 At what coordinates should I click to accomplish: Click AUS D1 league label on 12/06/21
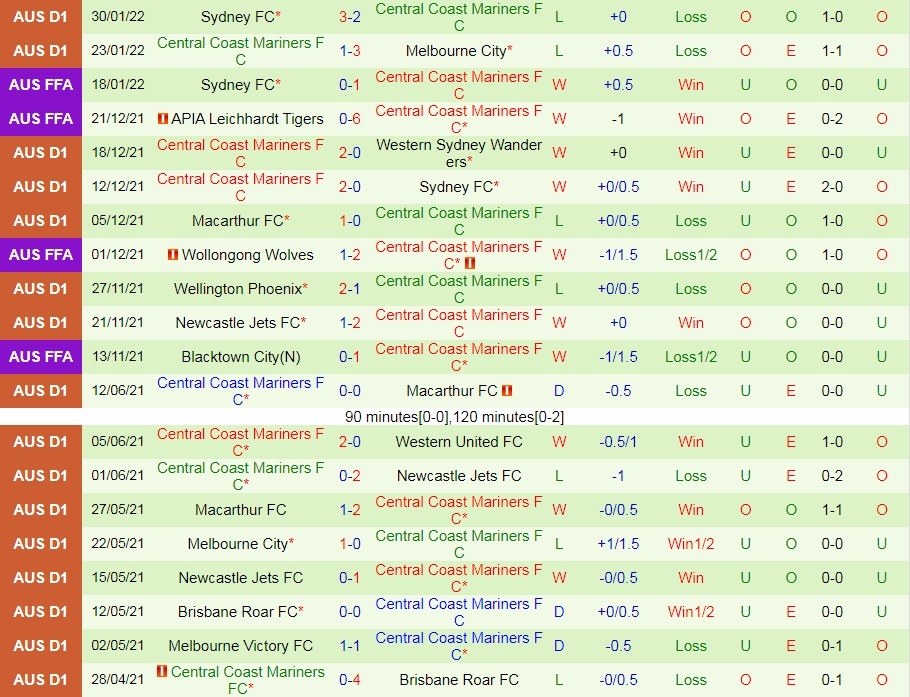pyautogui.click(x=41, y=391)
